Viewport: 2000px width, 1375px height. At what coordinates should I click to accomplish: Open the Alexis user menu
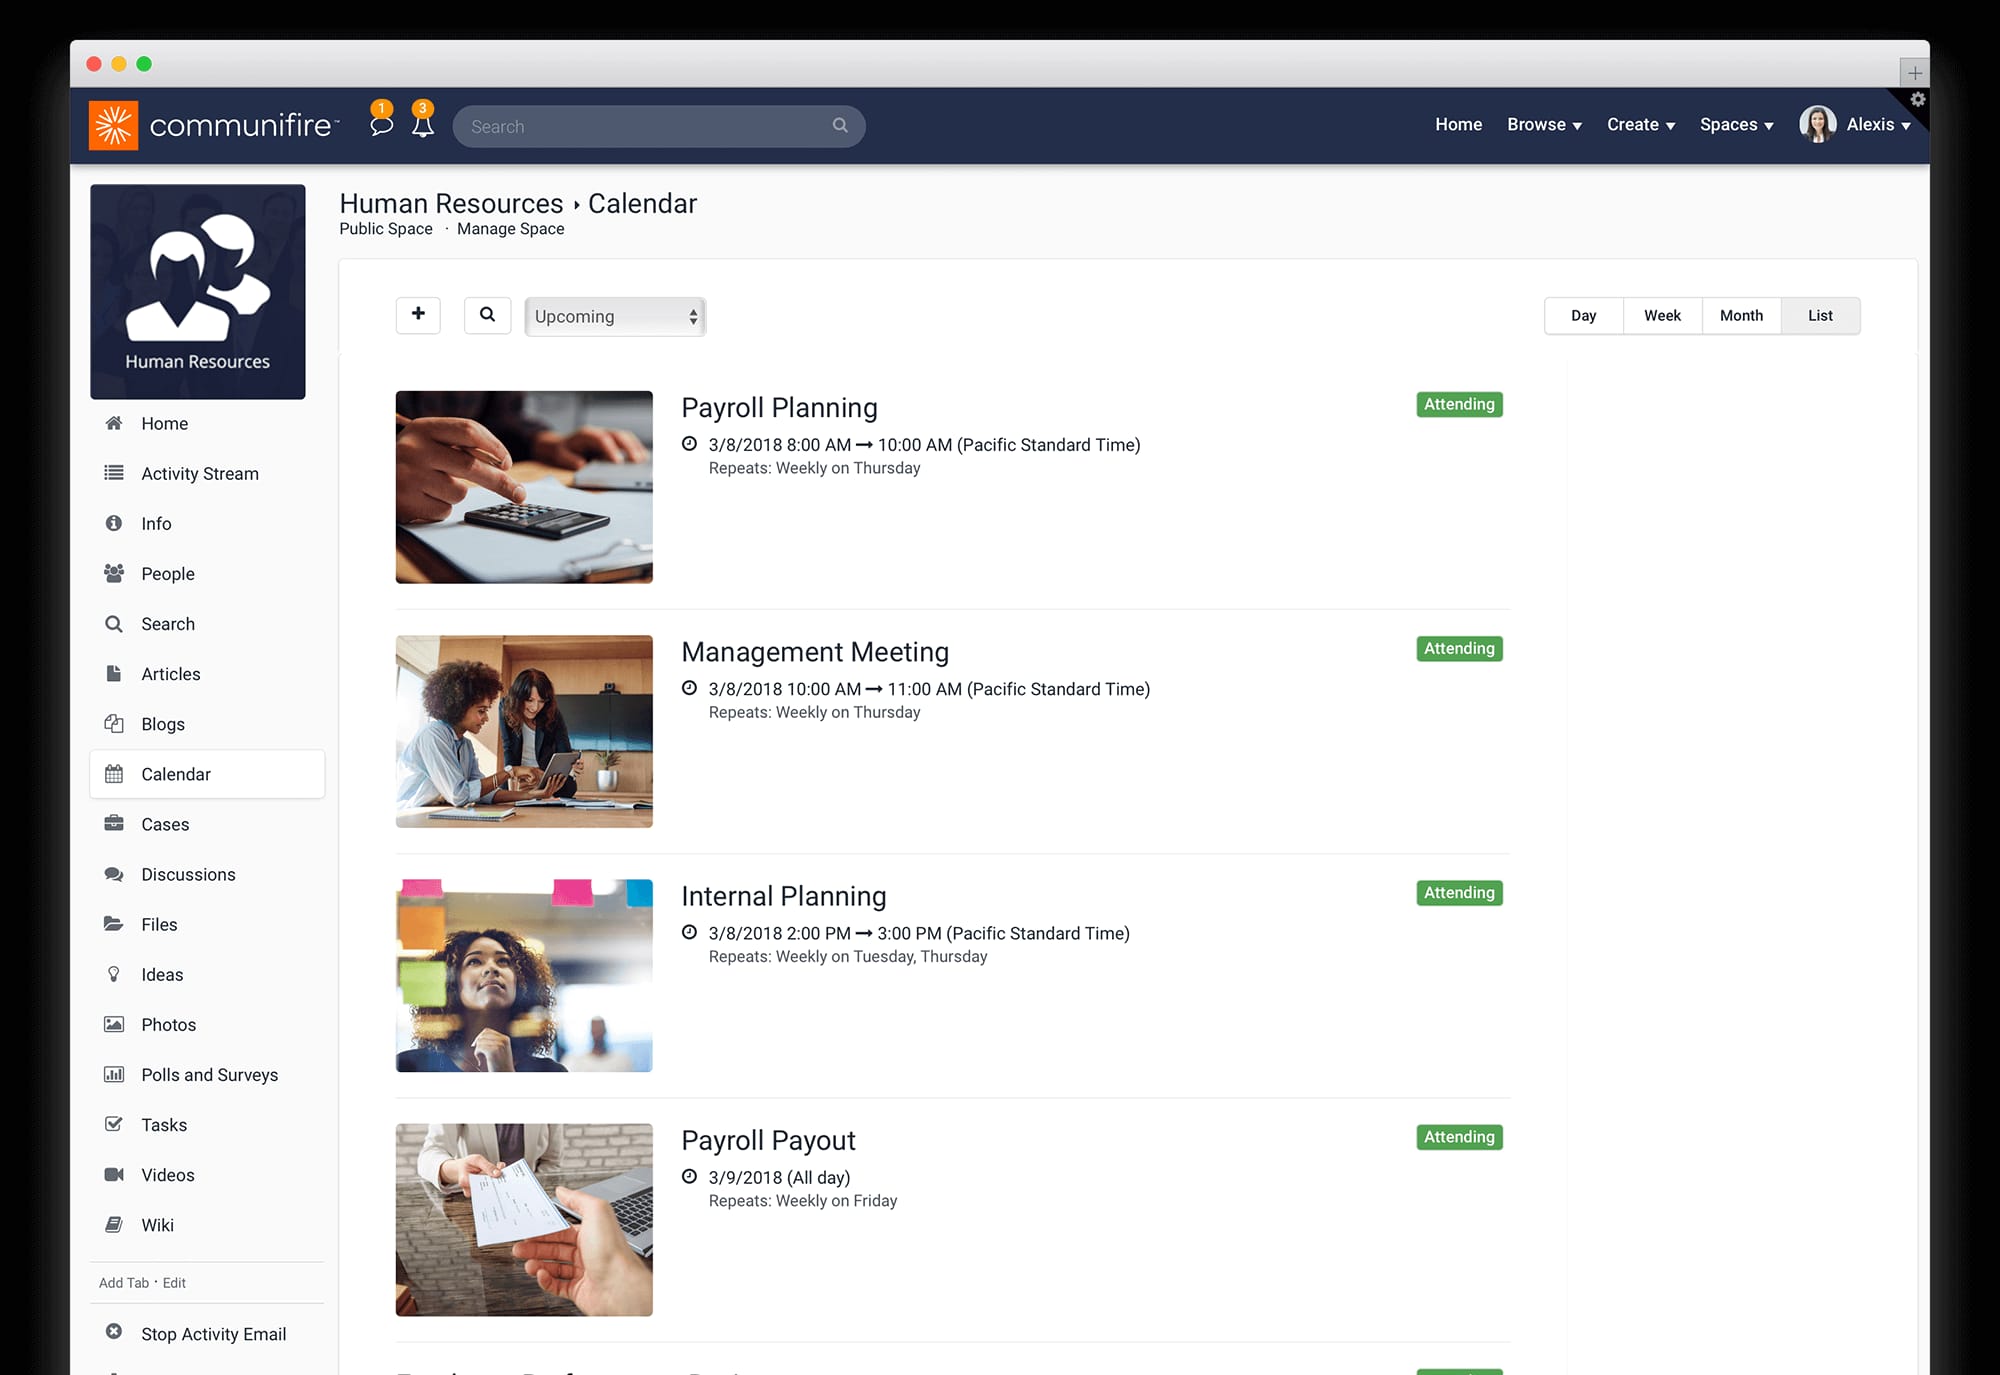[x=1878, y=124]
